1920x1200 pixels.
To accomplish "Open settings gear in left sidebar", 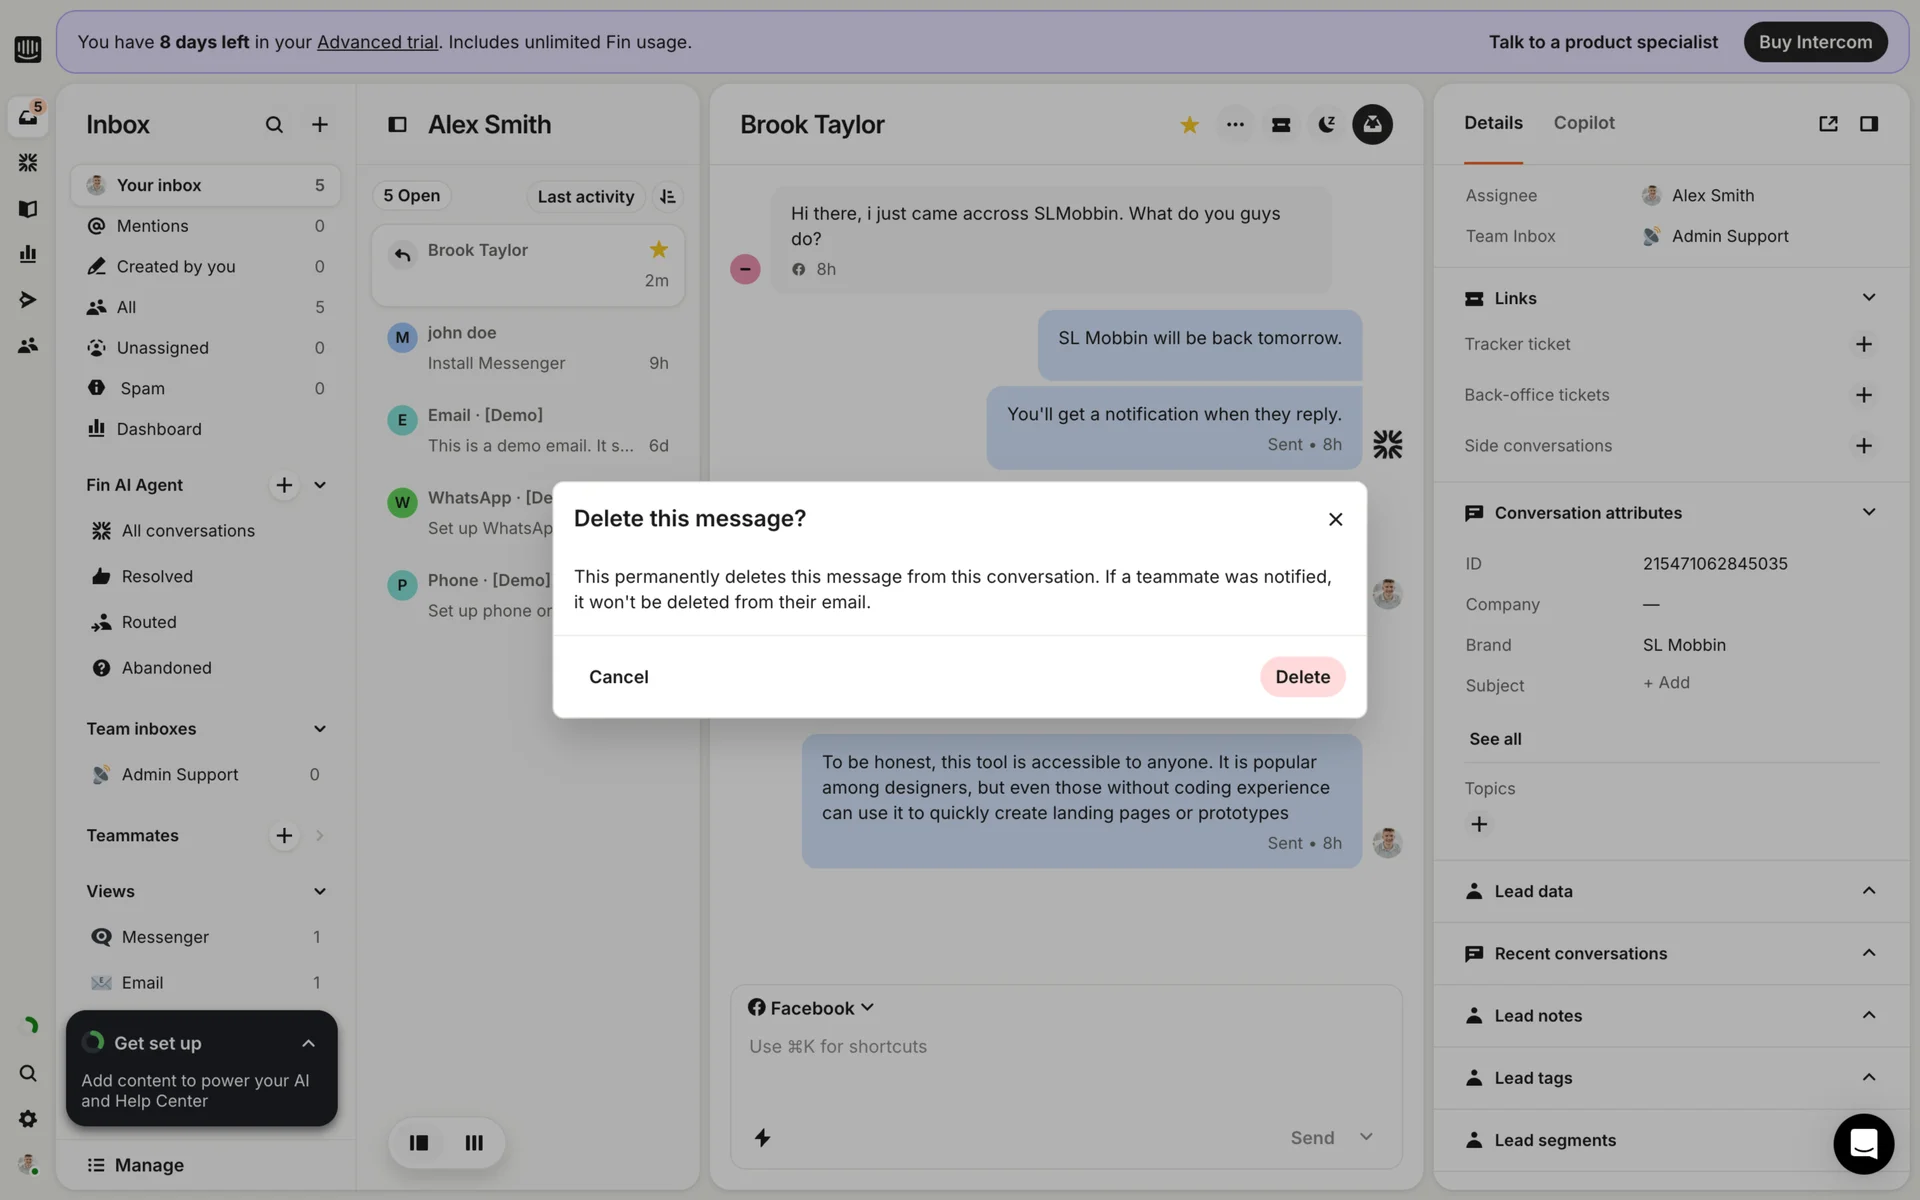I will click(x=28, y=1119).
